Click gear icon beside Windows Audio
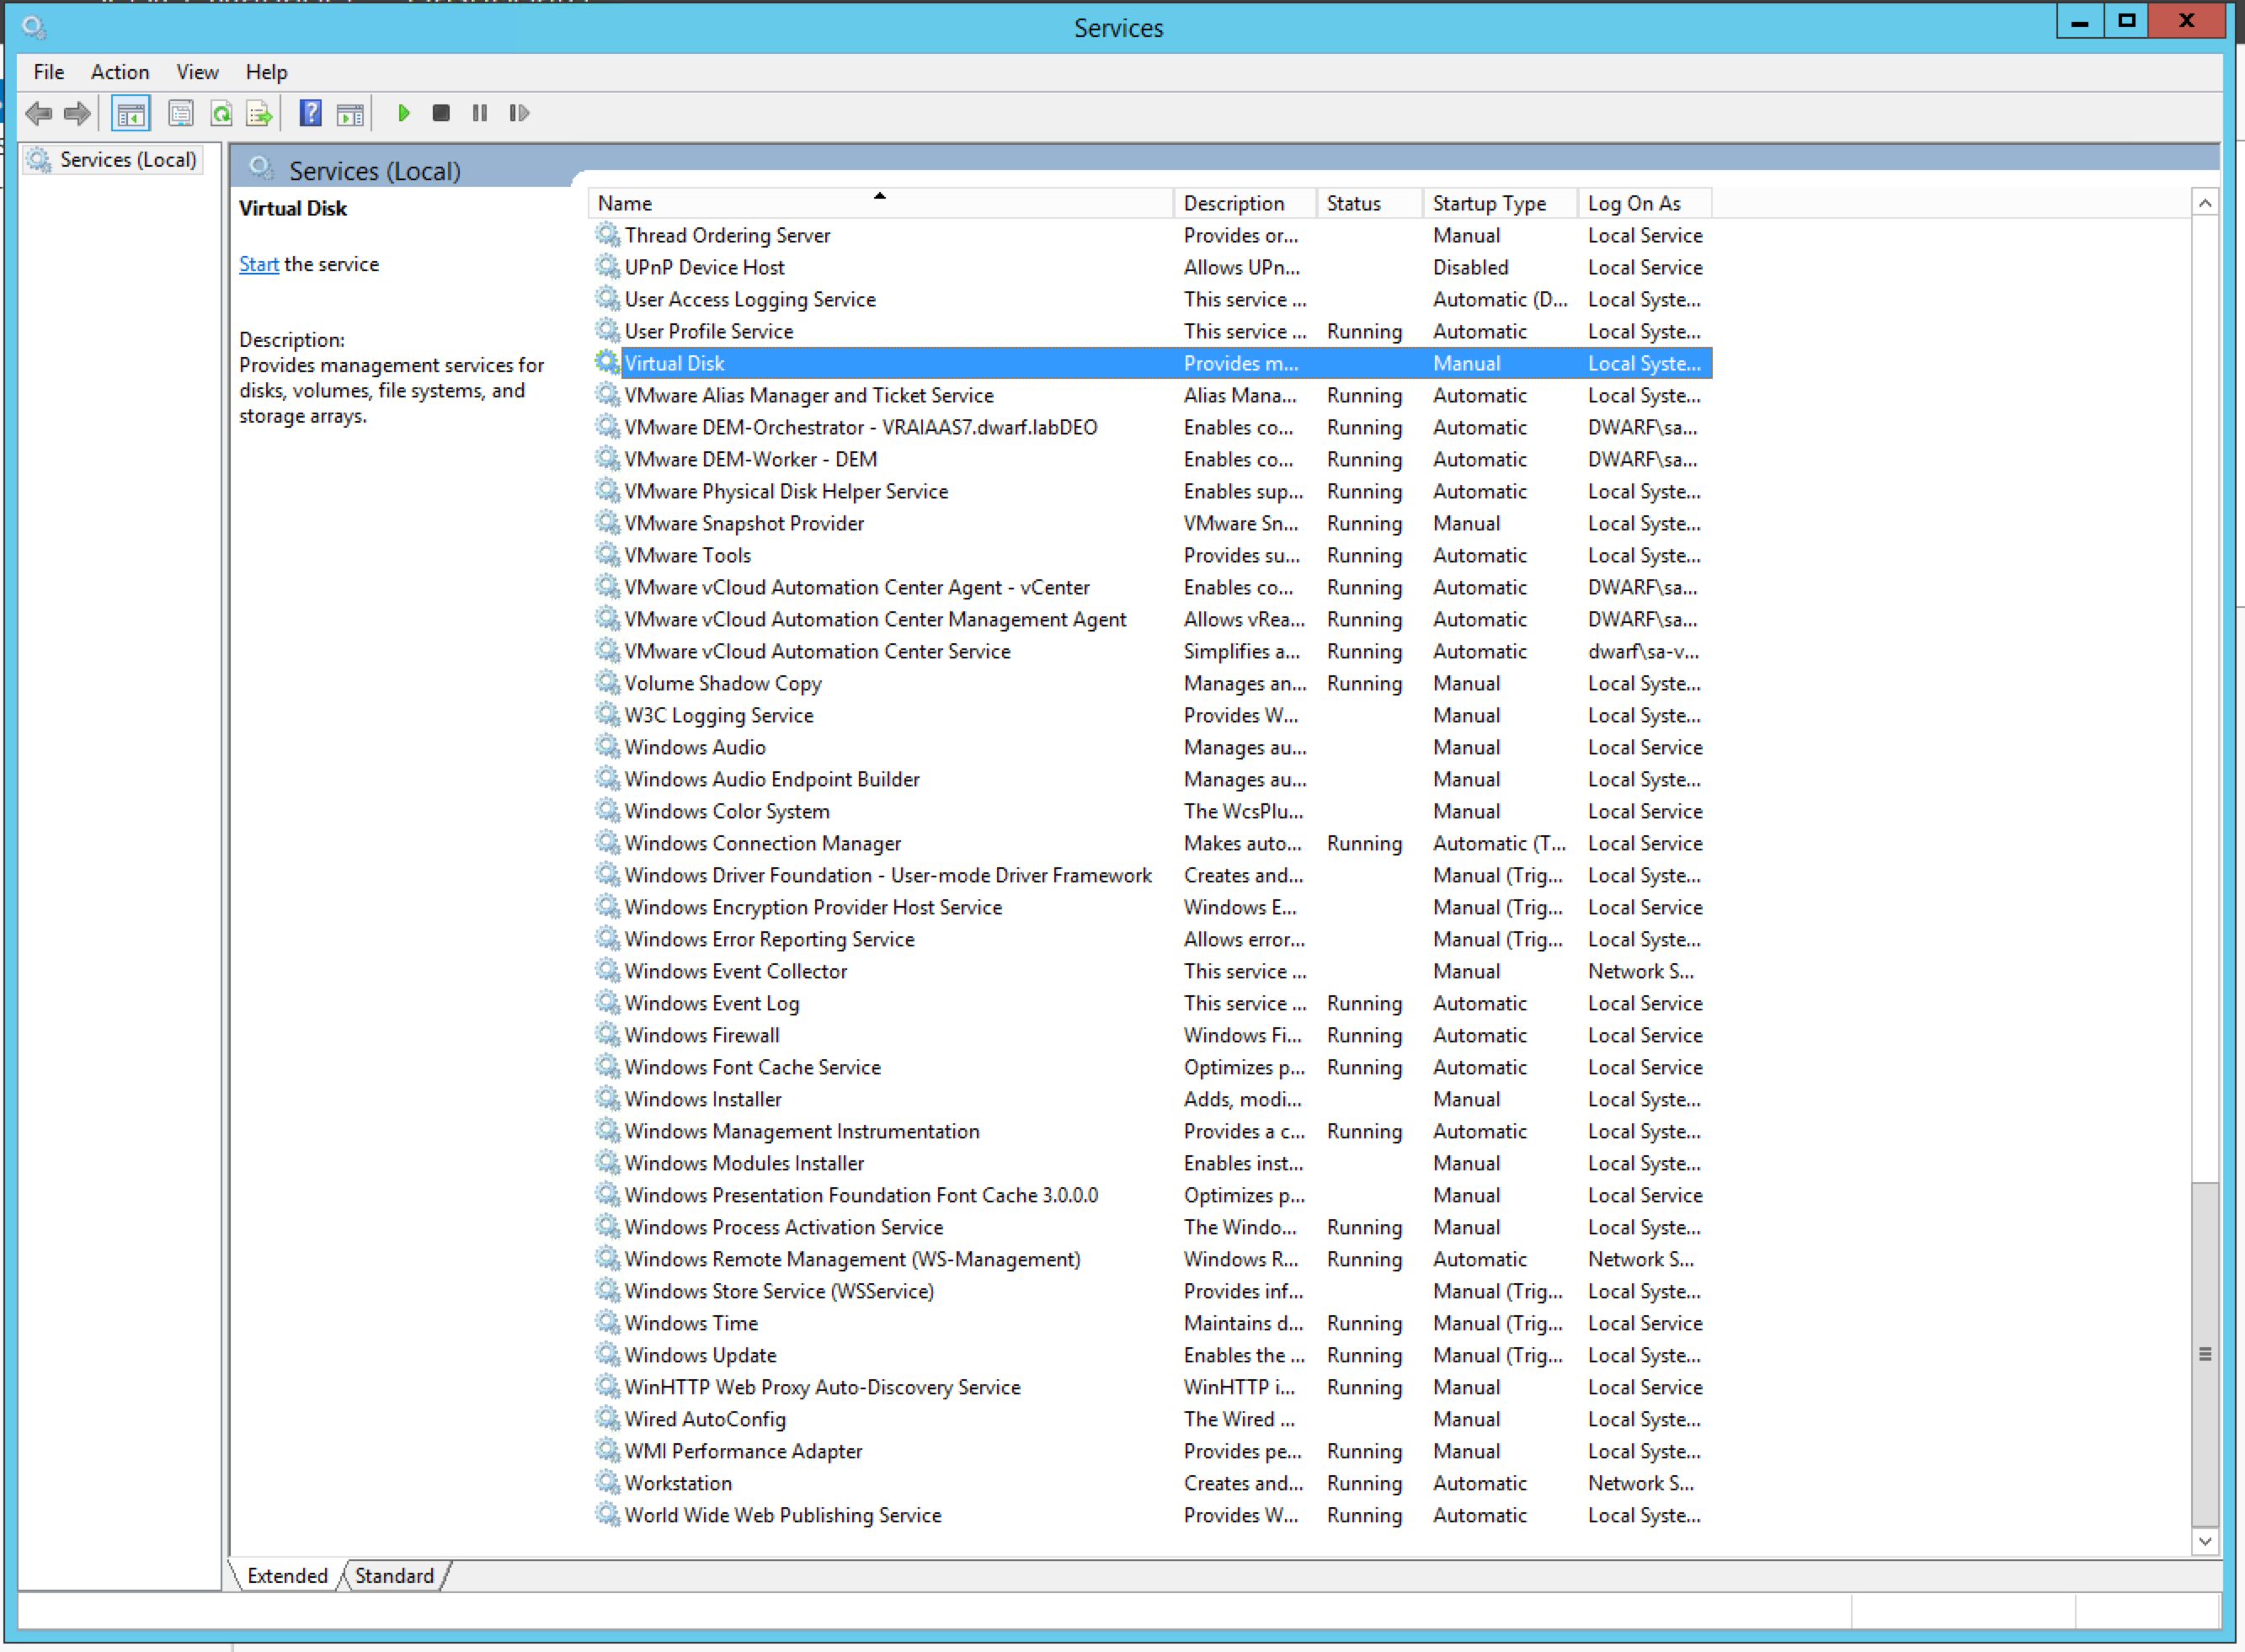Viewport: 2245px width, 1652px height. 607,746
